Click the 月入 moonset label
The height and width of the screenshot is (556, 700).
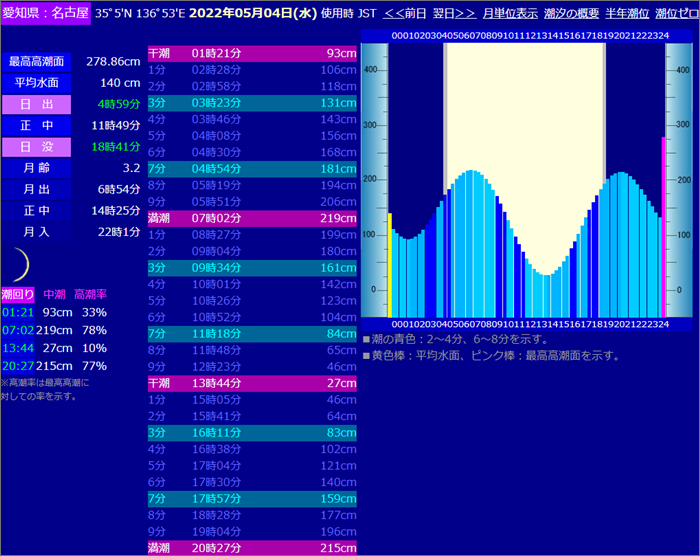[x=36, y=232]
